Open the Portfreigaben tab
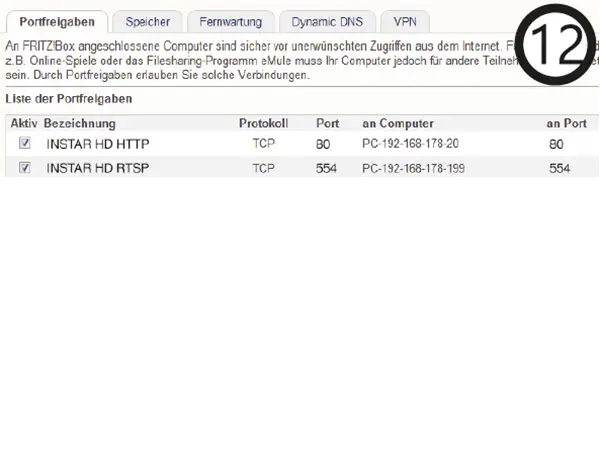 (x=57, y=21)
